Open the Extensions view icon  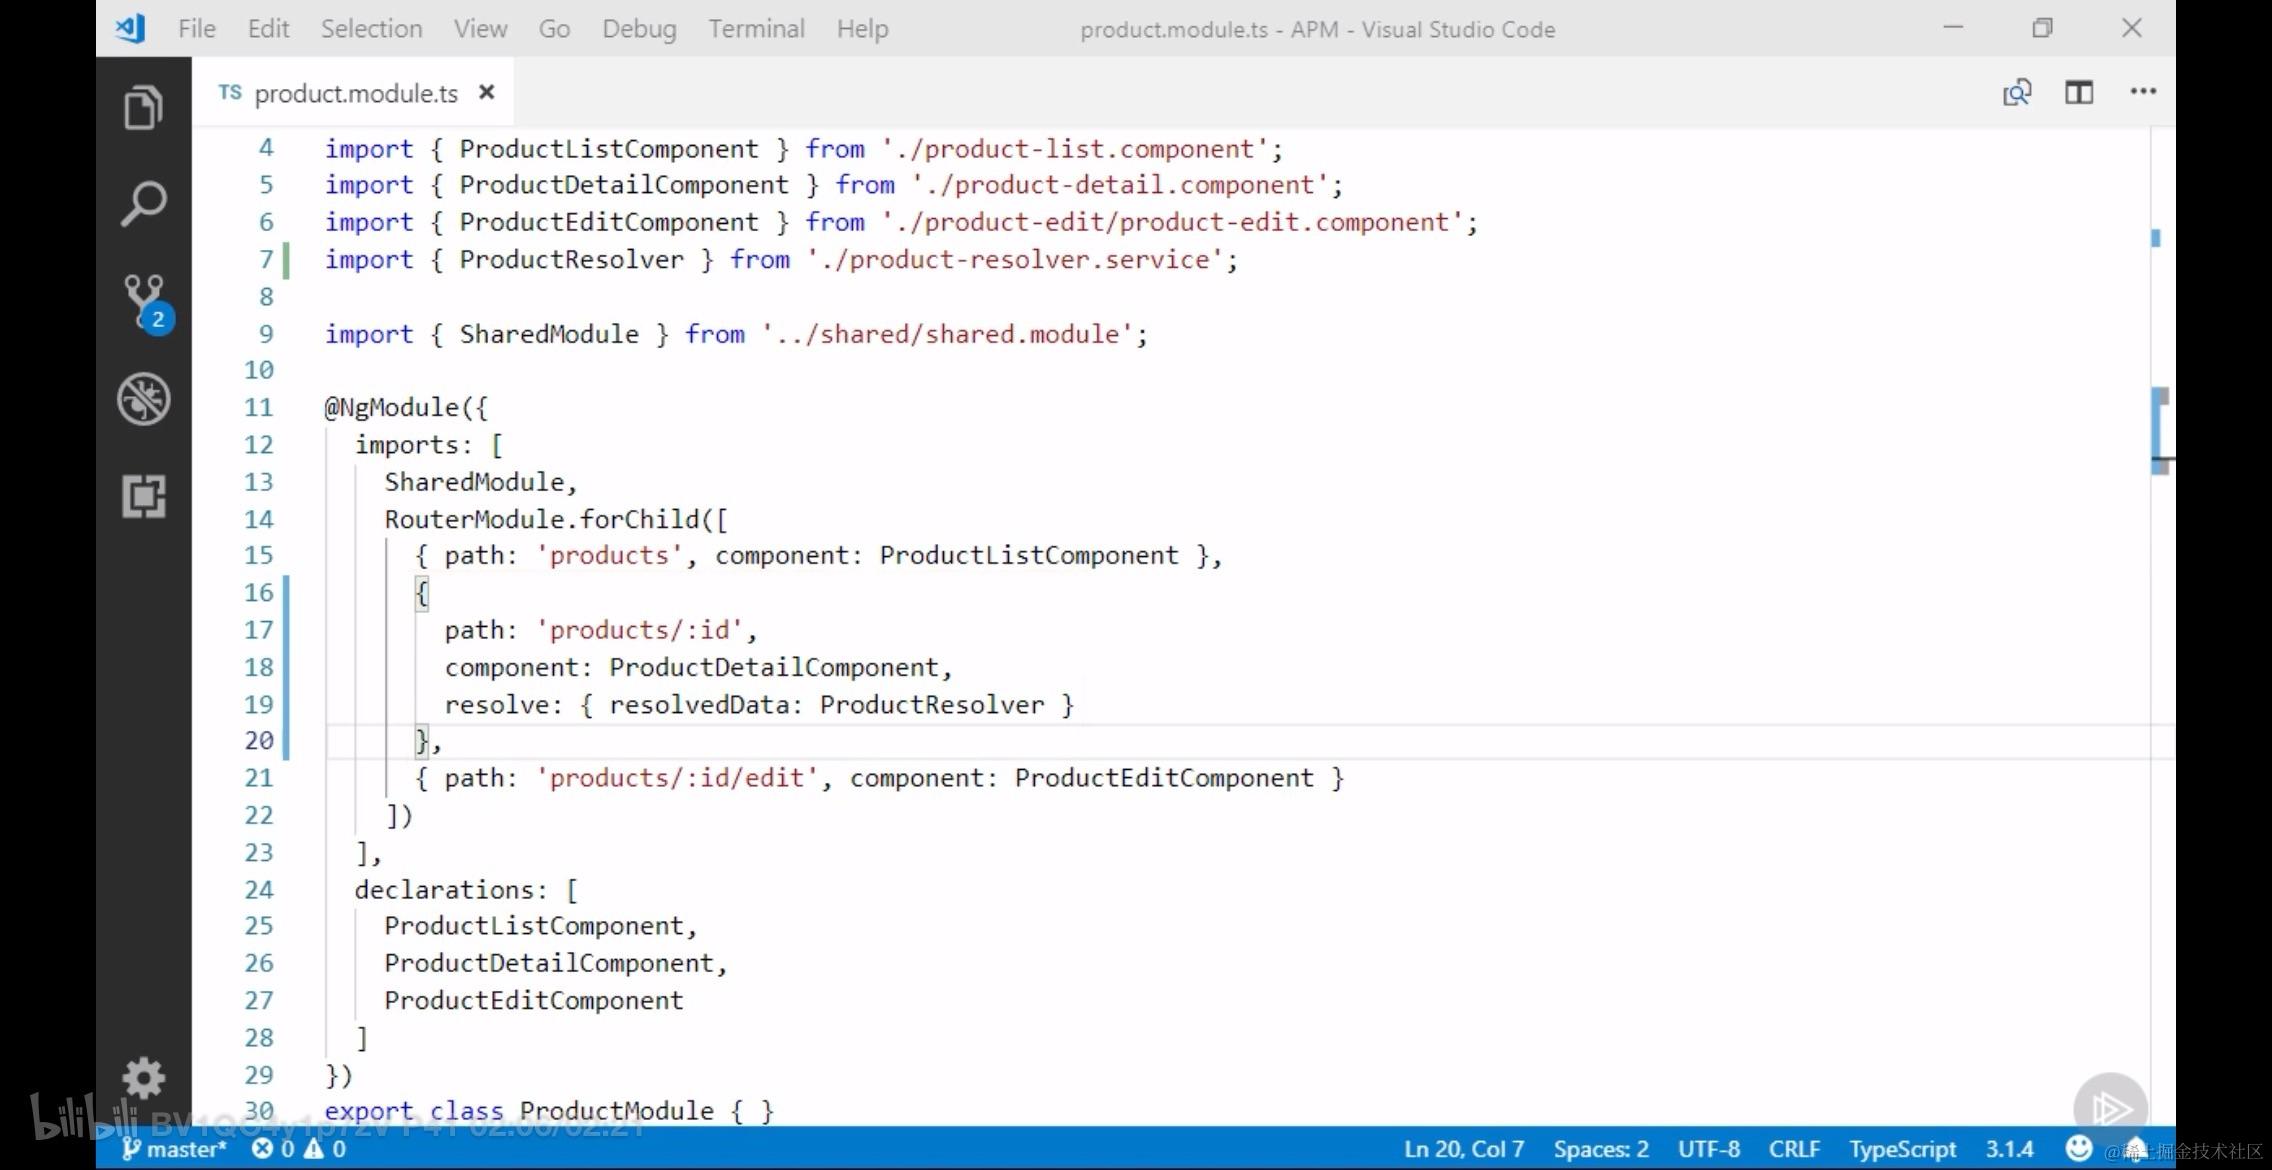(x=143, y=496)
